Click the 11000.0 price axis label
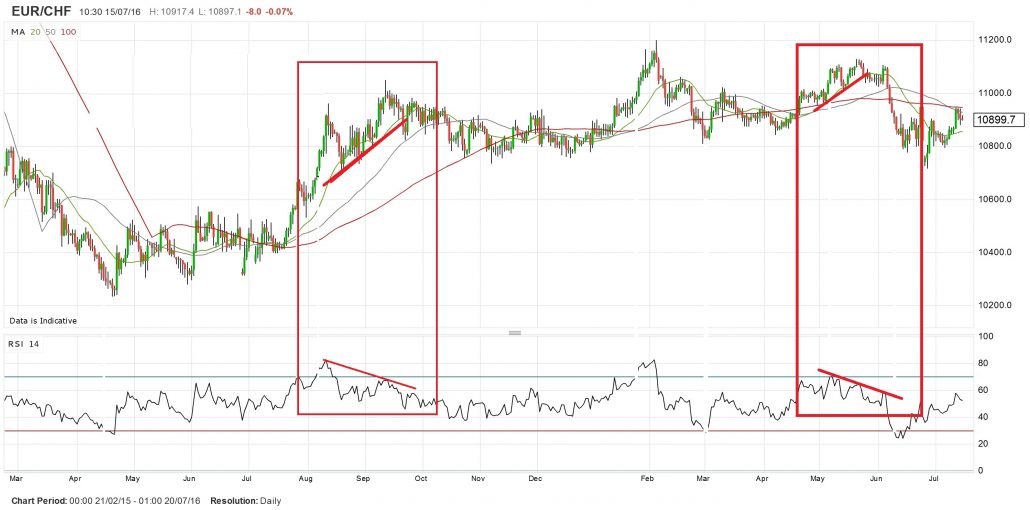This screenshot has width=1030, height=510. click(x=996, y=93)
